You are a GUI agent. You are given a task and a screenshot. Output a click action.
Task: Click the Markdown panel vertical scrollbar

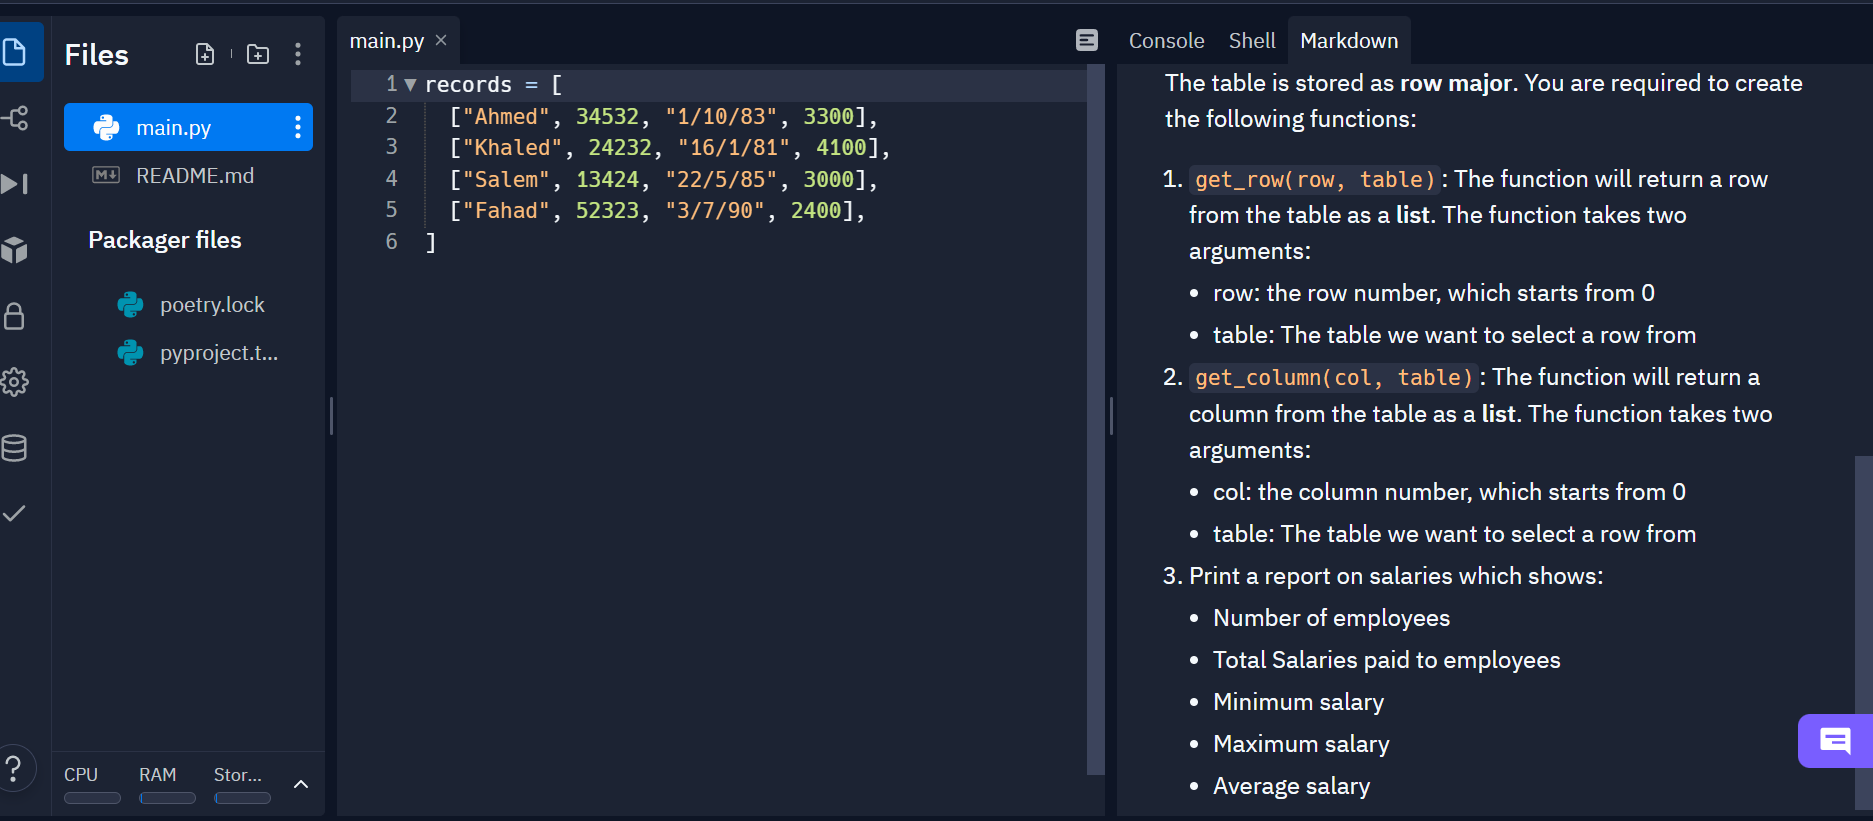click(x=1864, y=632)
